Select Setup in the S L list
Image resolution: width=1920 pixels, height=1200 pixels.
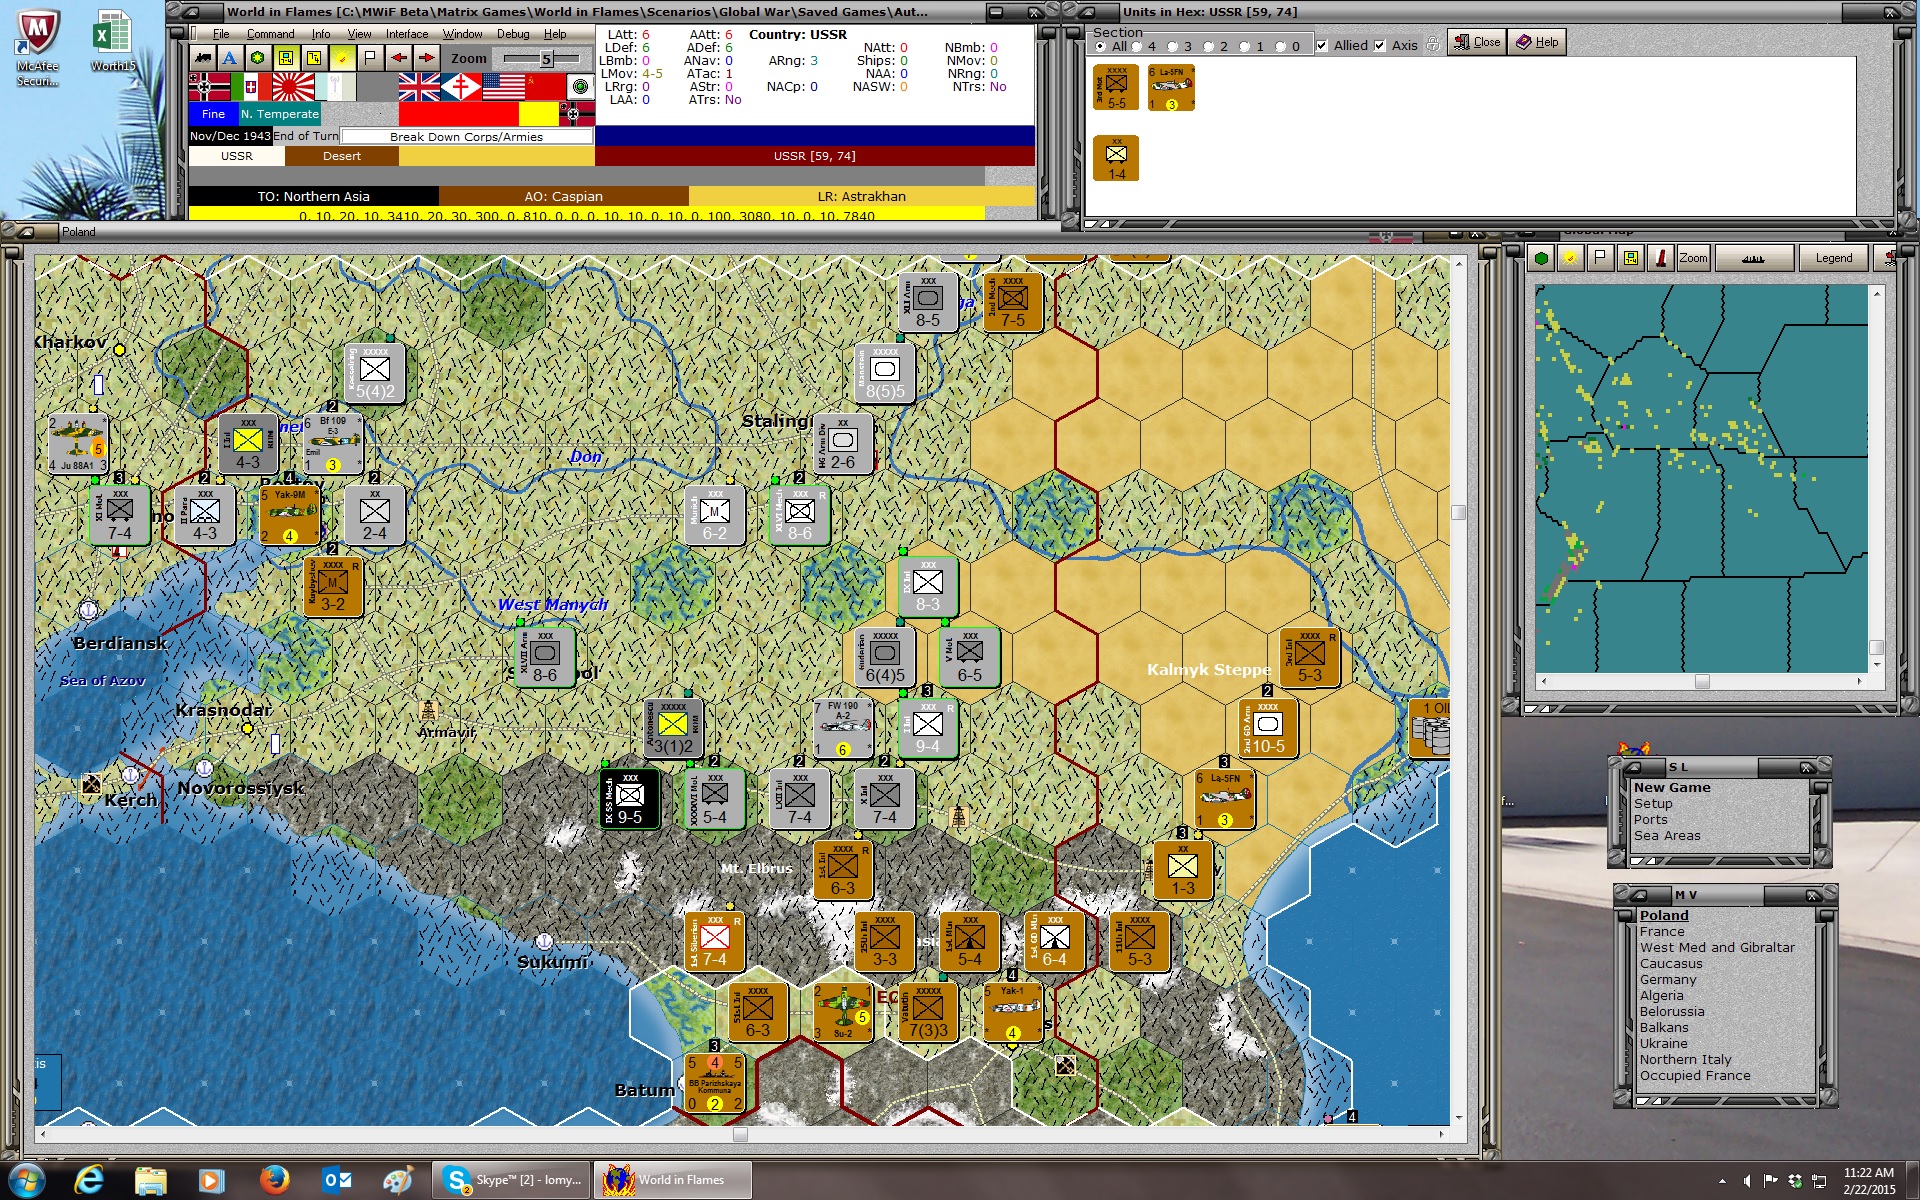(x=1653, y=804)
